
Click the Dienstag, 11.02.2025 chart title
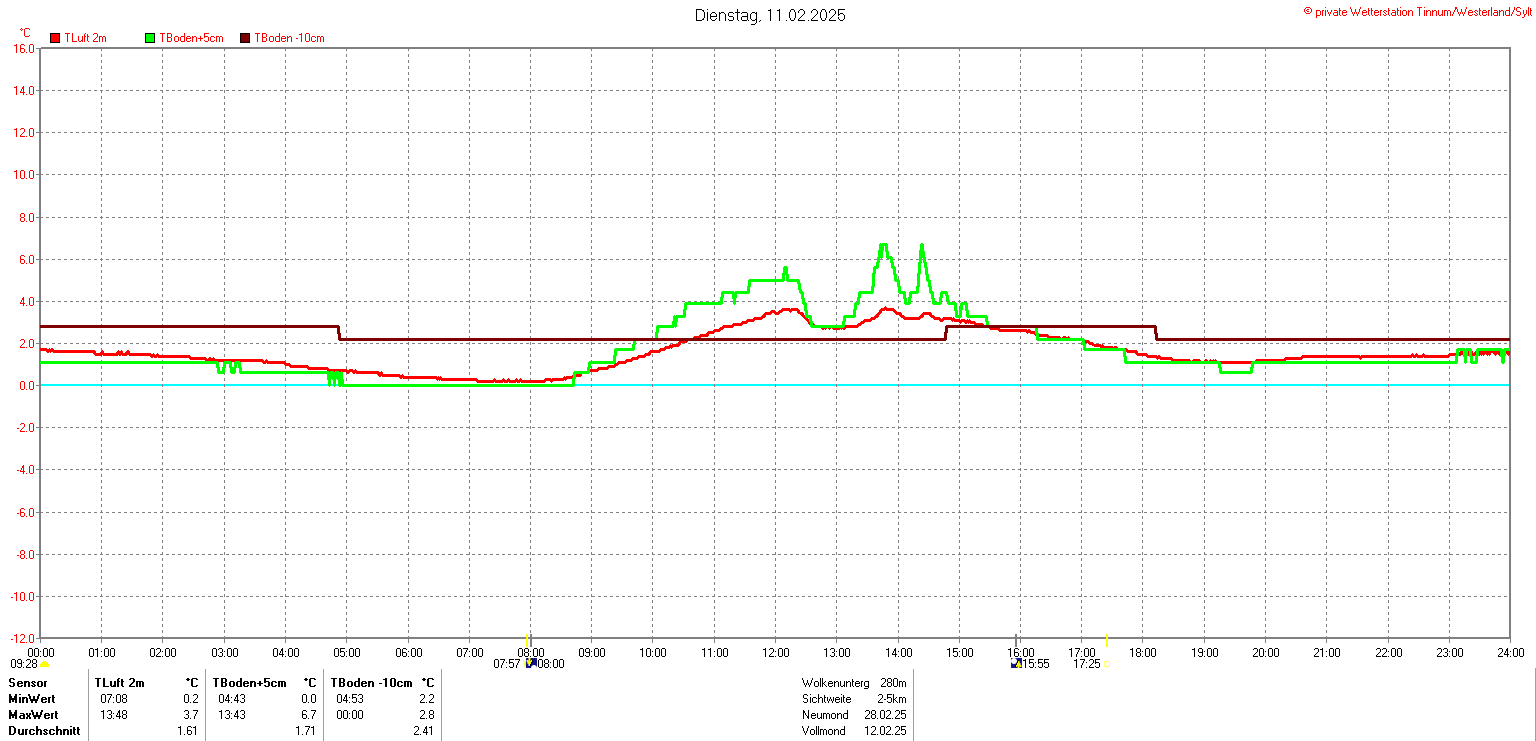click(770, 16)
